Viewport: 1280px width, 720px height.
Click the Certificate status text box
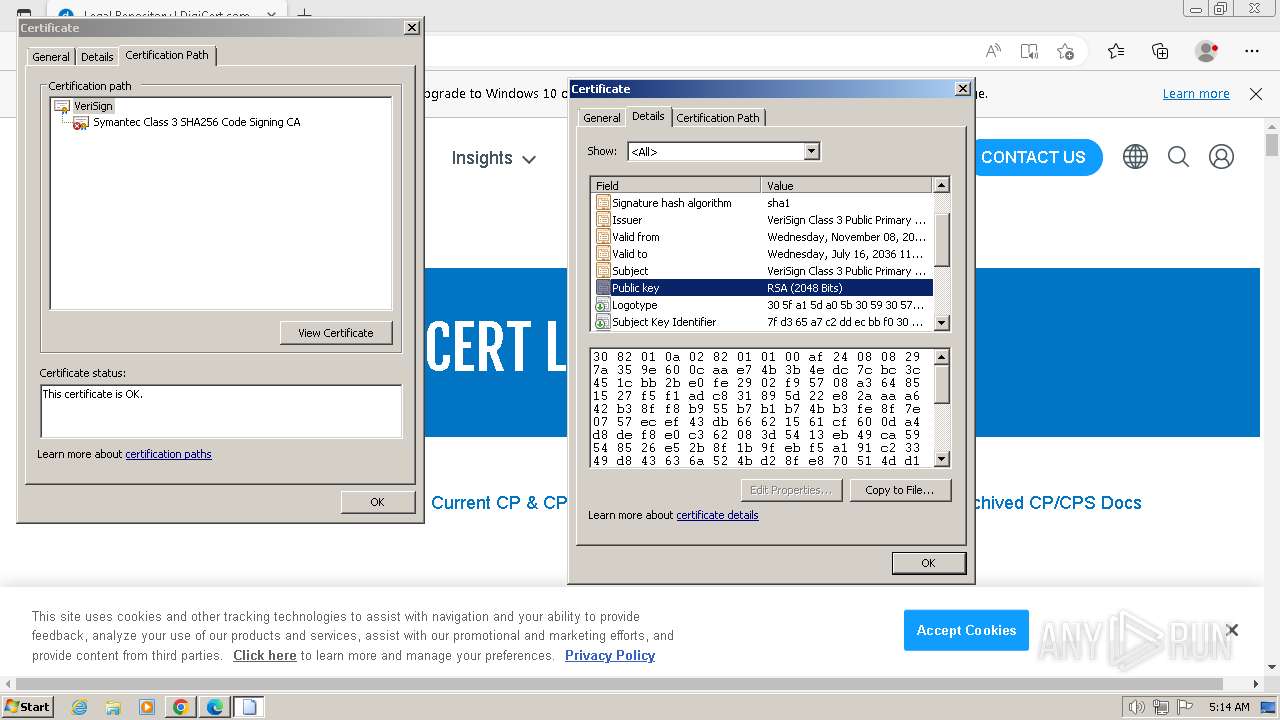[221, 411]
